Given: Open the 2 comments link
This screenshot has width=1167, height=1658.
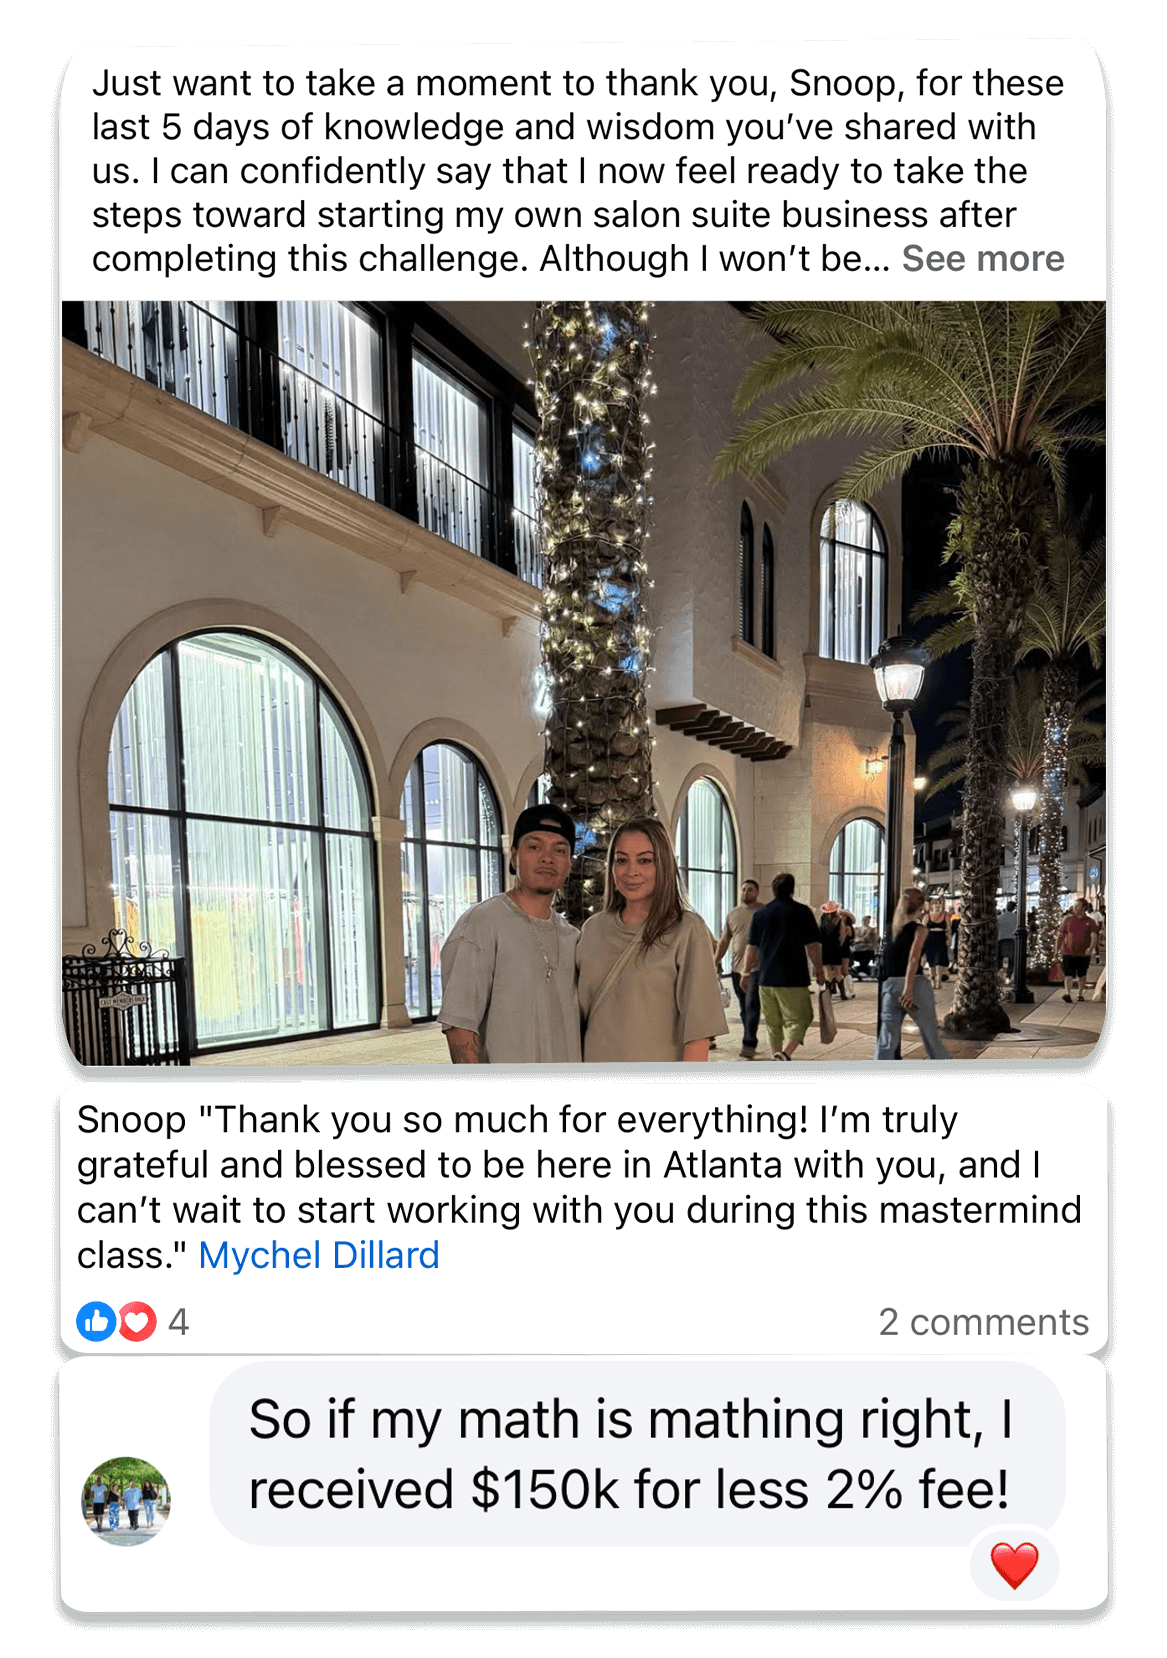Looking at the screenshot, I should coord(983,1322).
